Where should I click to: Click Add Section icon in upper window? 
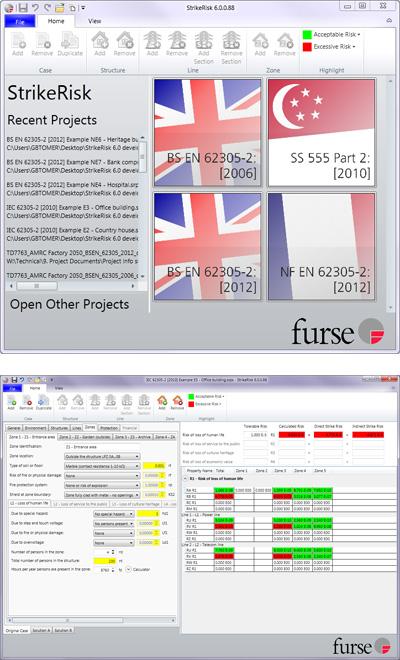(x=204, y=40)
